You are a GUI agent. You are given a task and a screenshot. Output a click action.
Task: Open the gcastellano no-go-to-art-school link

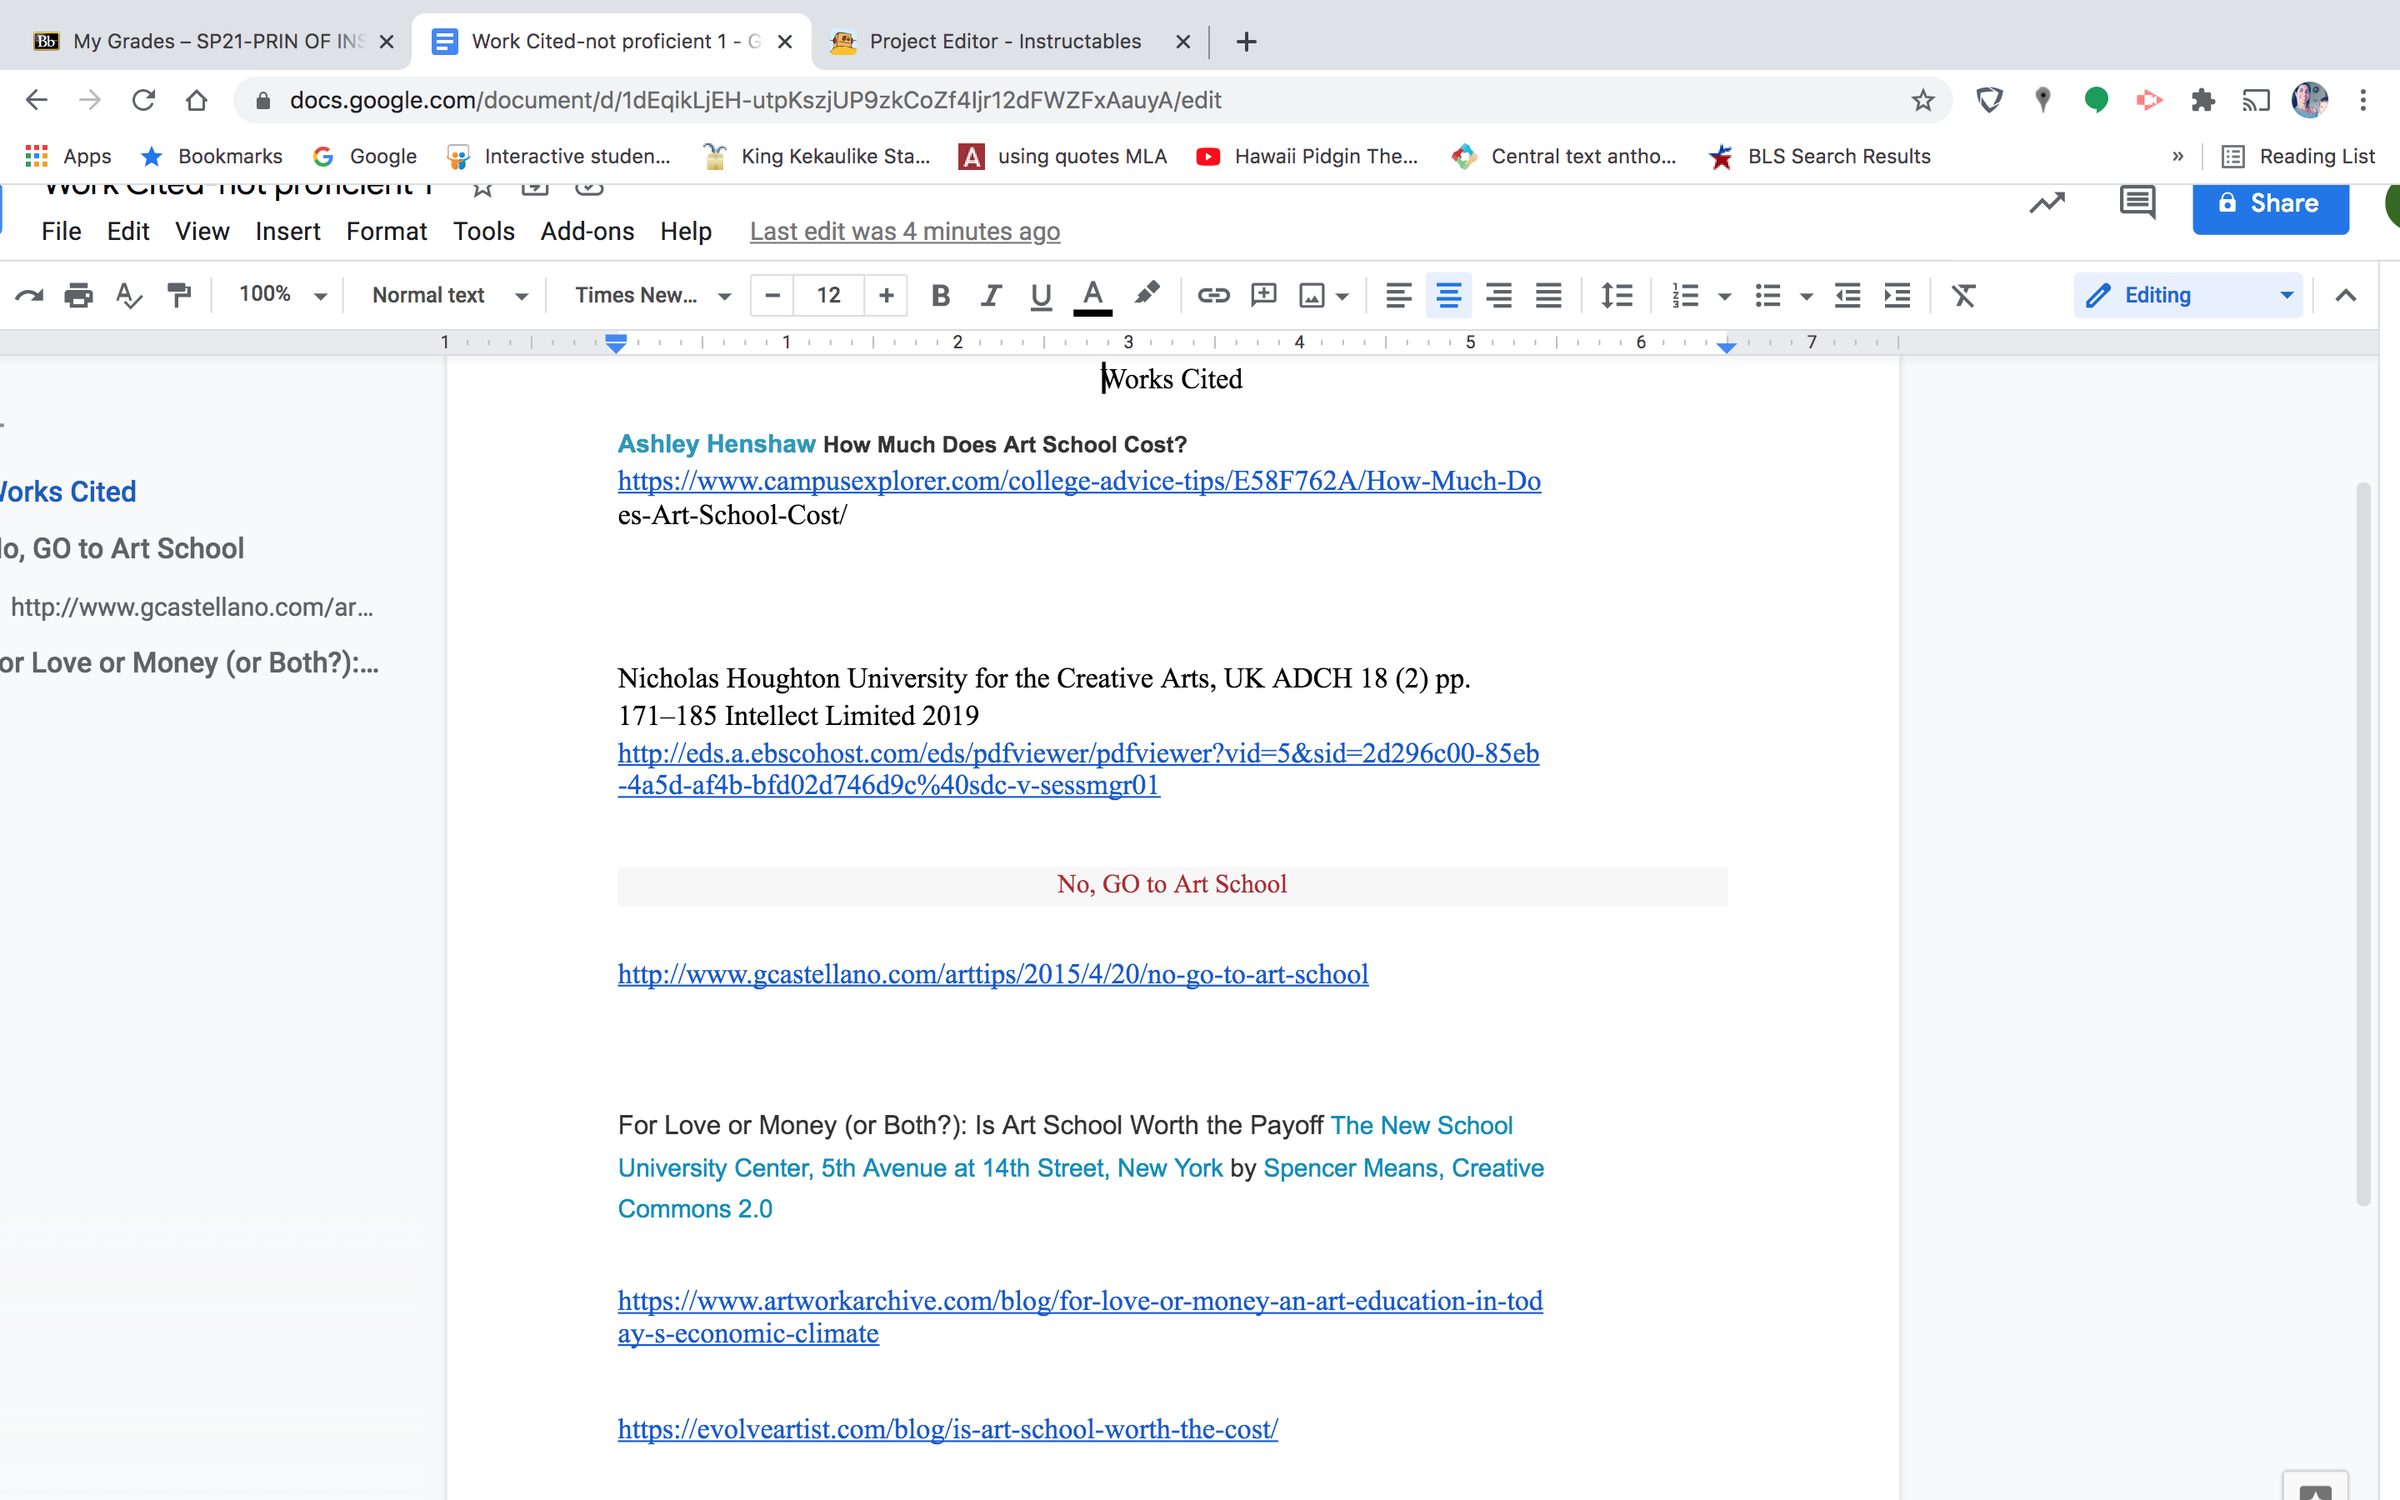(992, 974)
